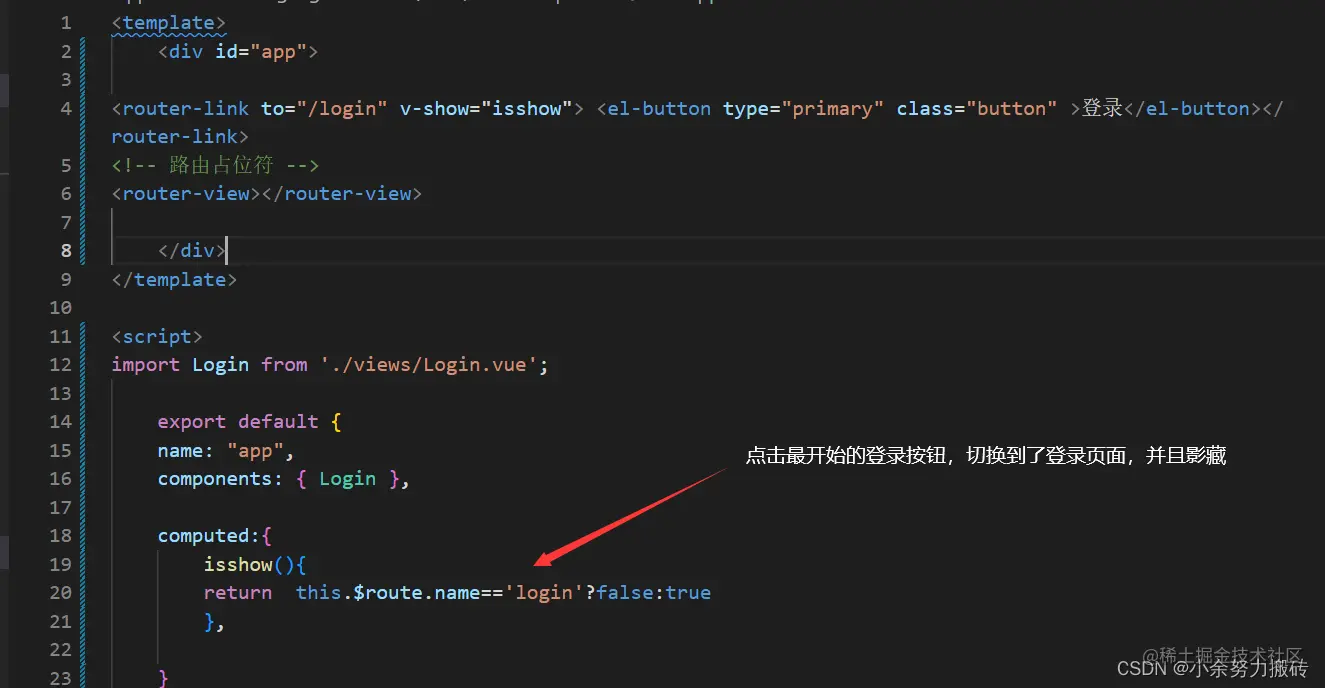Click the false value in the ternary
This screenshot has height=688, width=1325.
pyautogui.click(x=625, y=592)
